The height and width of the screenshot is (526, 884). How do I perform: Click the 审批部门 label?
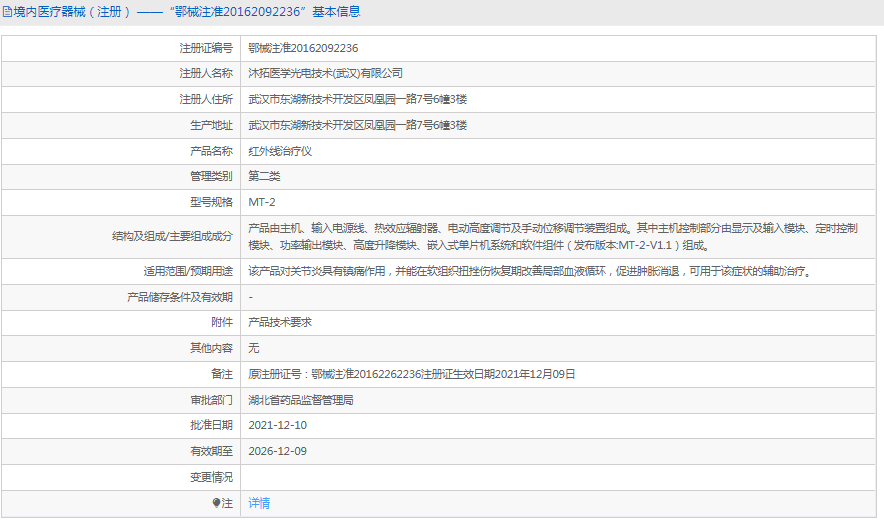coord(211,400)
